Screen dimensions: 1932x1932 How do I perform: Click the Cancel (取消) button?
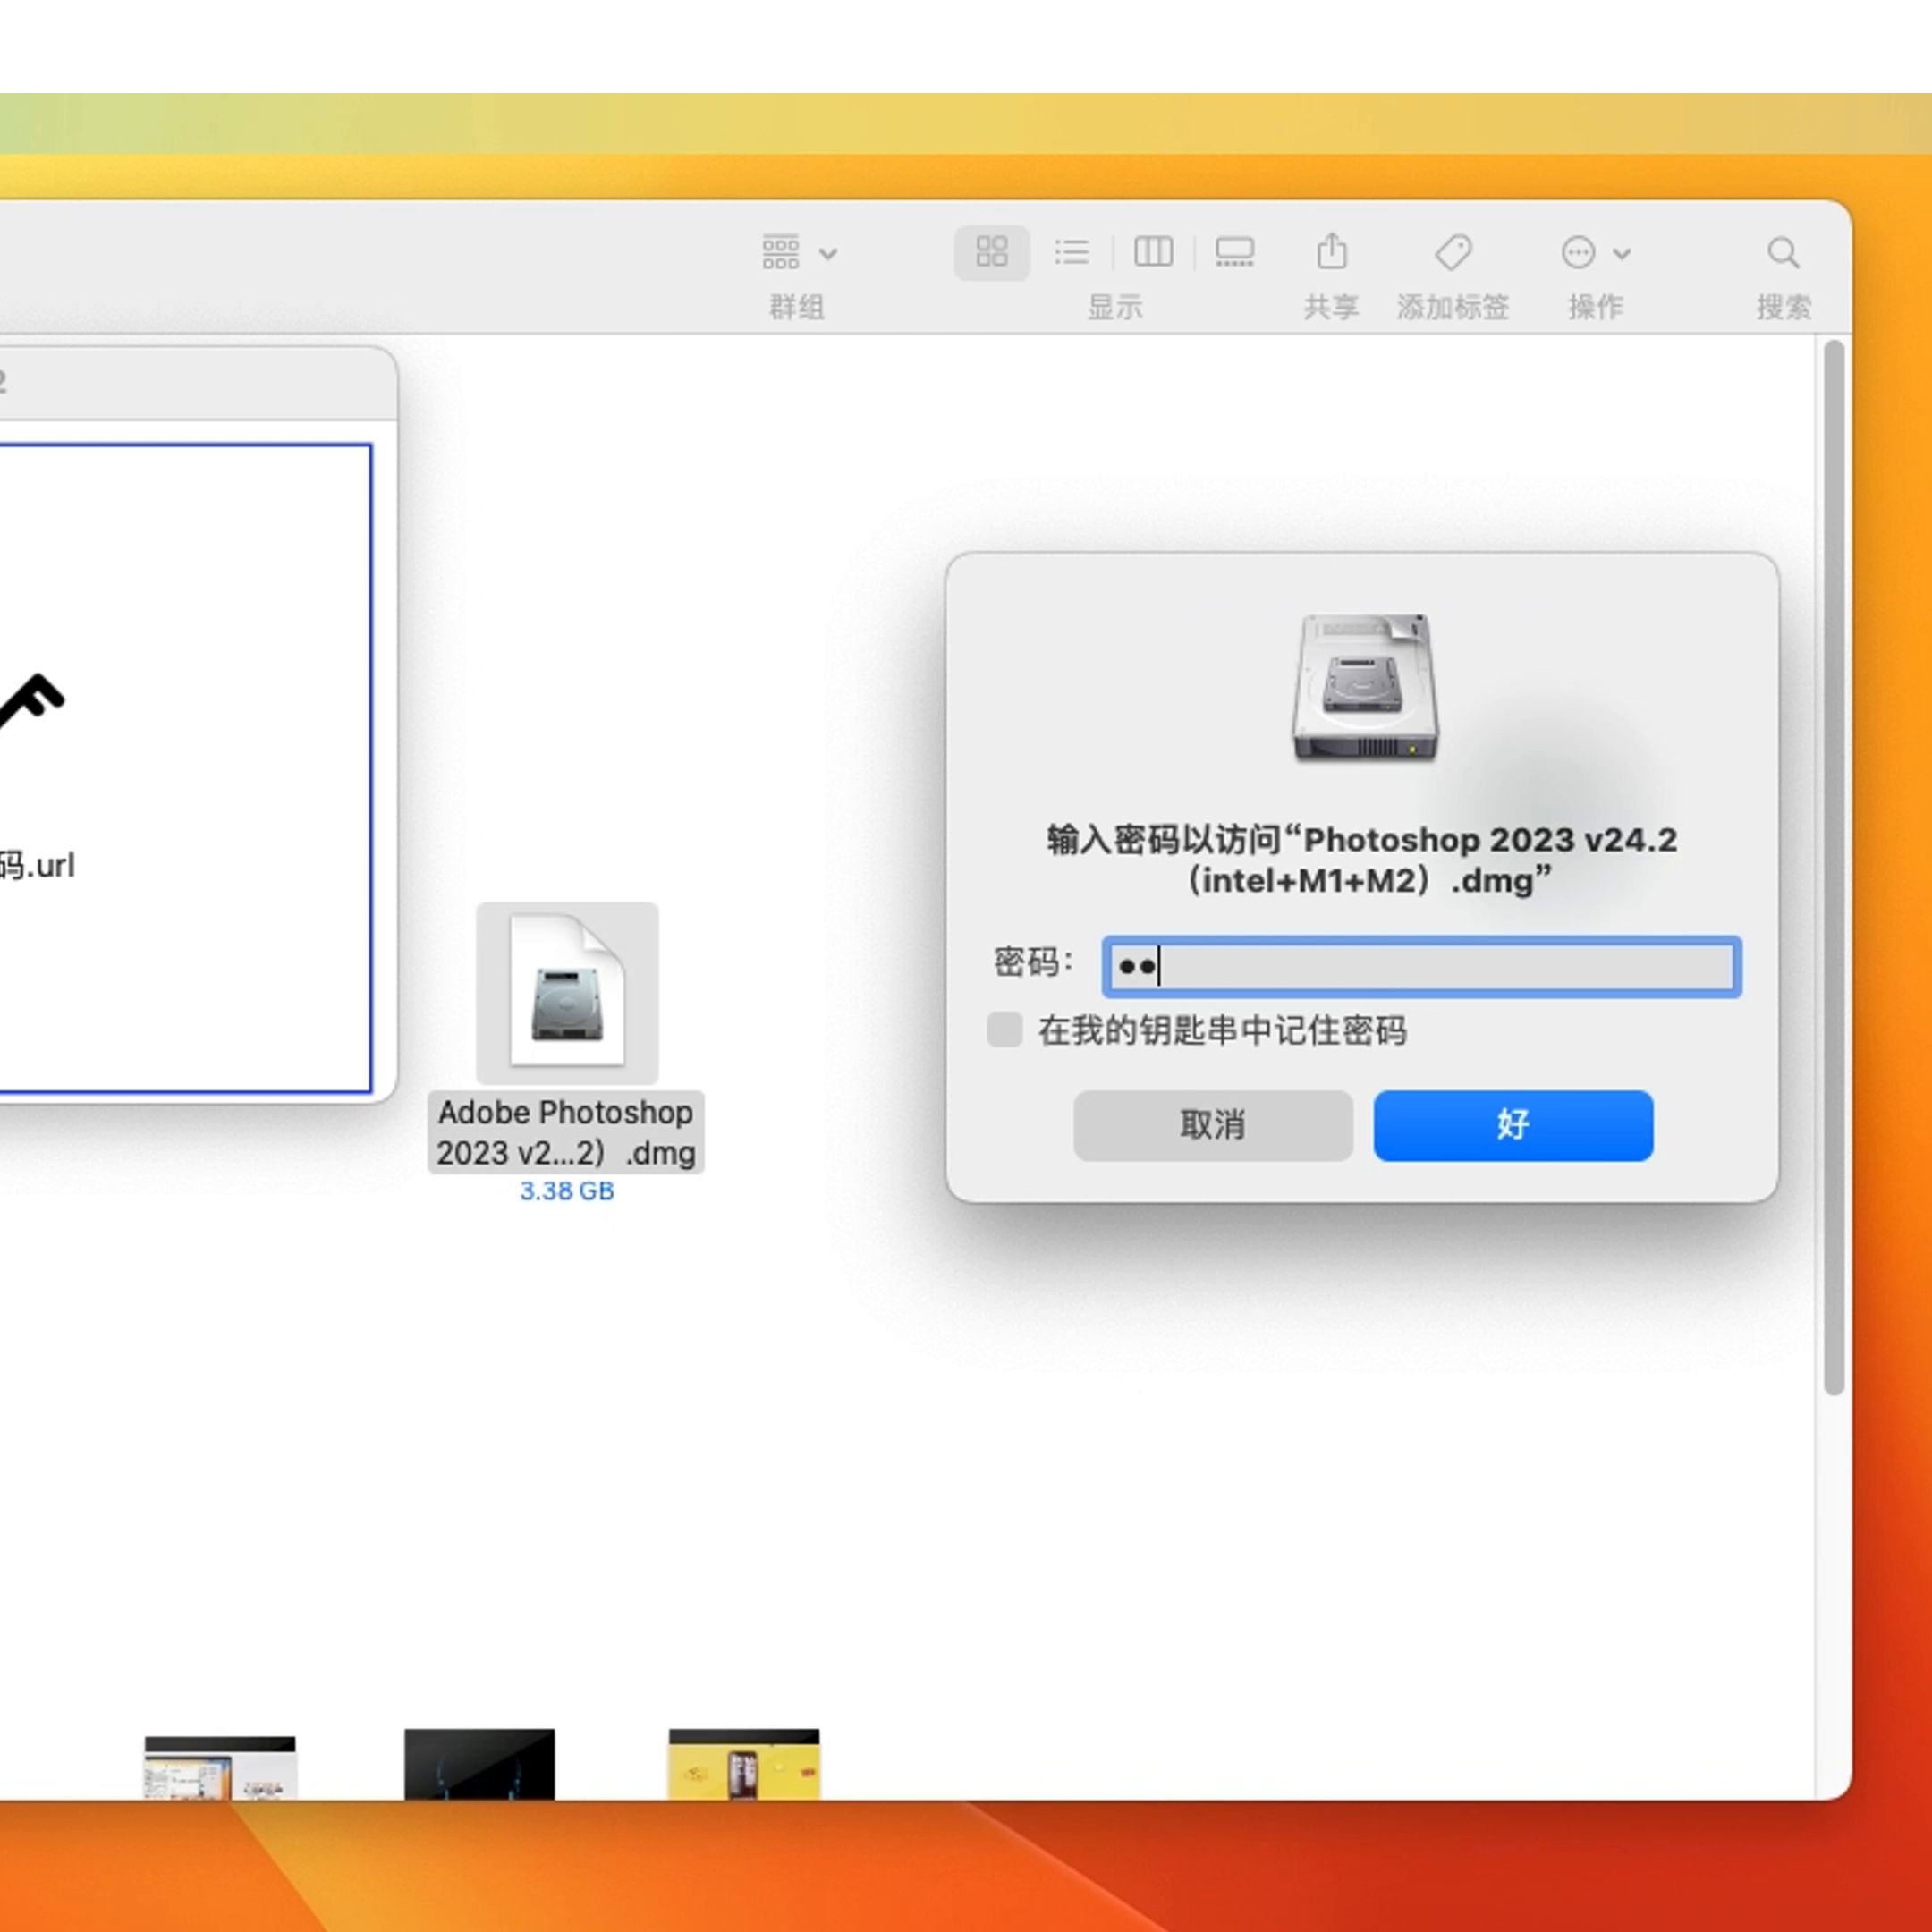tap(1213, 1125)
